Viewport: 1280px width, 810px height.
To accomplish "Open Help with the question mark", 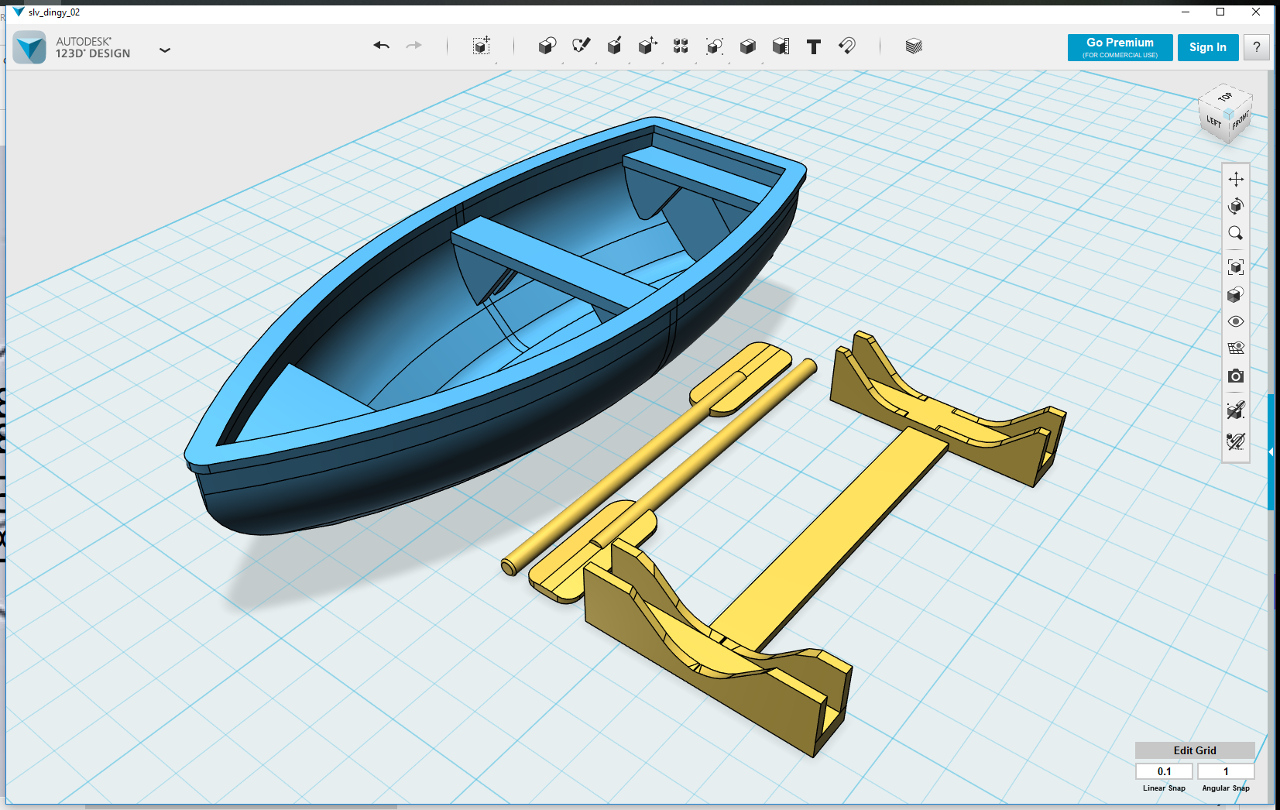I will tap(1256, 47).
